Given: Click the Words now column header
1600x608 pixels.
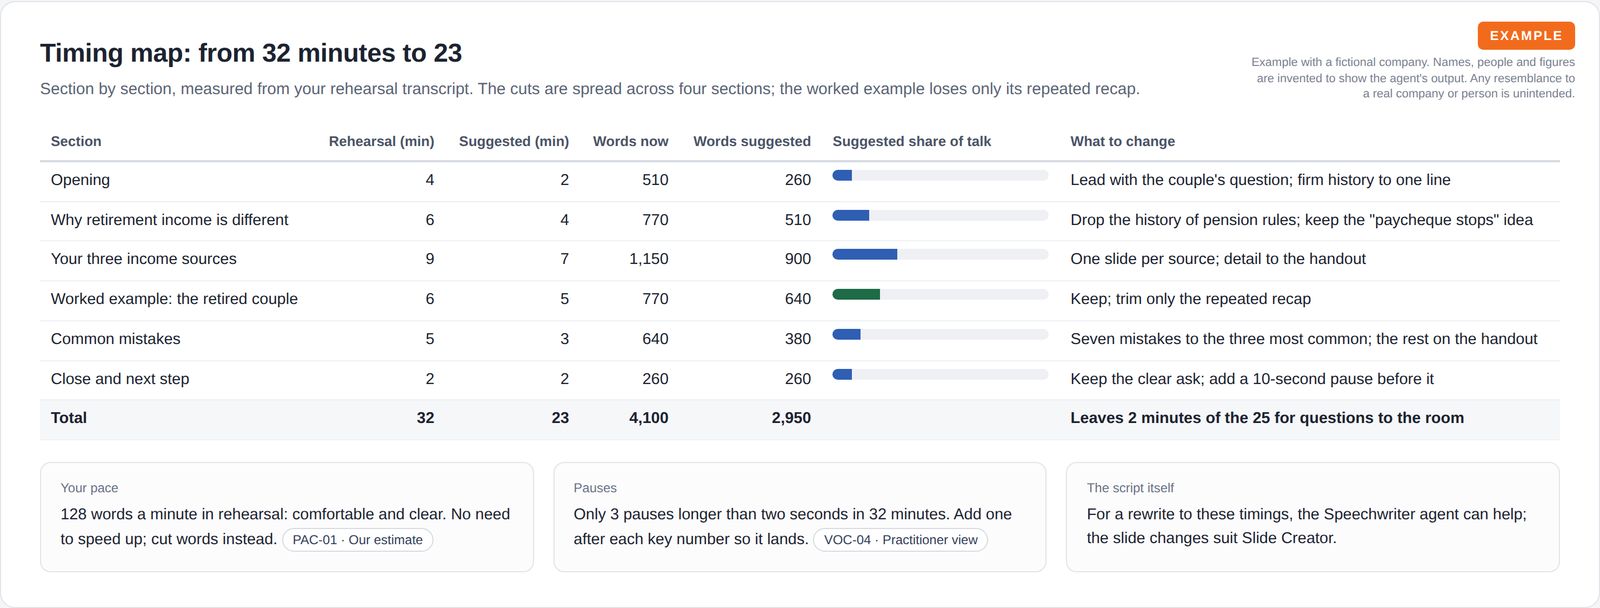Looking at the screenshot, I should (x=631, y=142).
